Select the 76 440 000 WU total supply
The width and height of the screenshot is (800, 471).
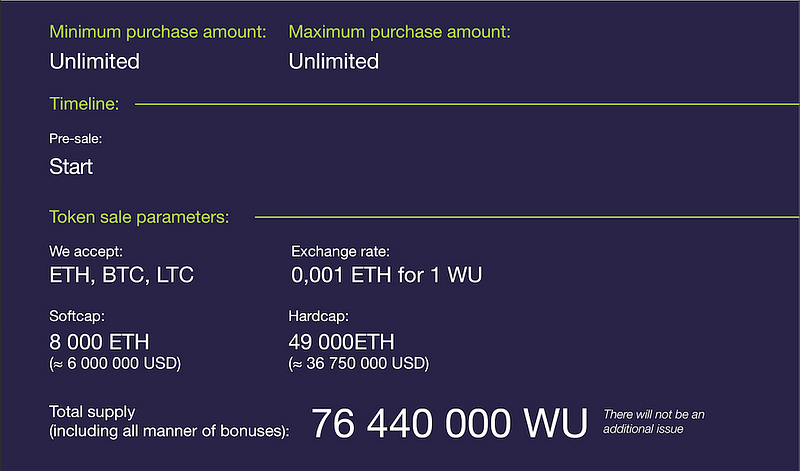[449, 423]
